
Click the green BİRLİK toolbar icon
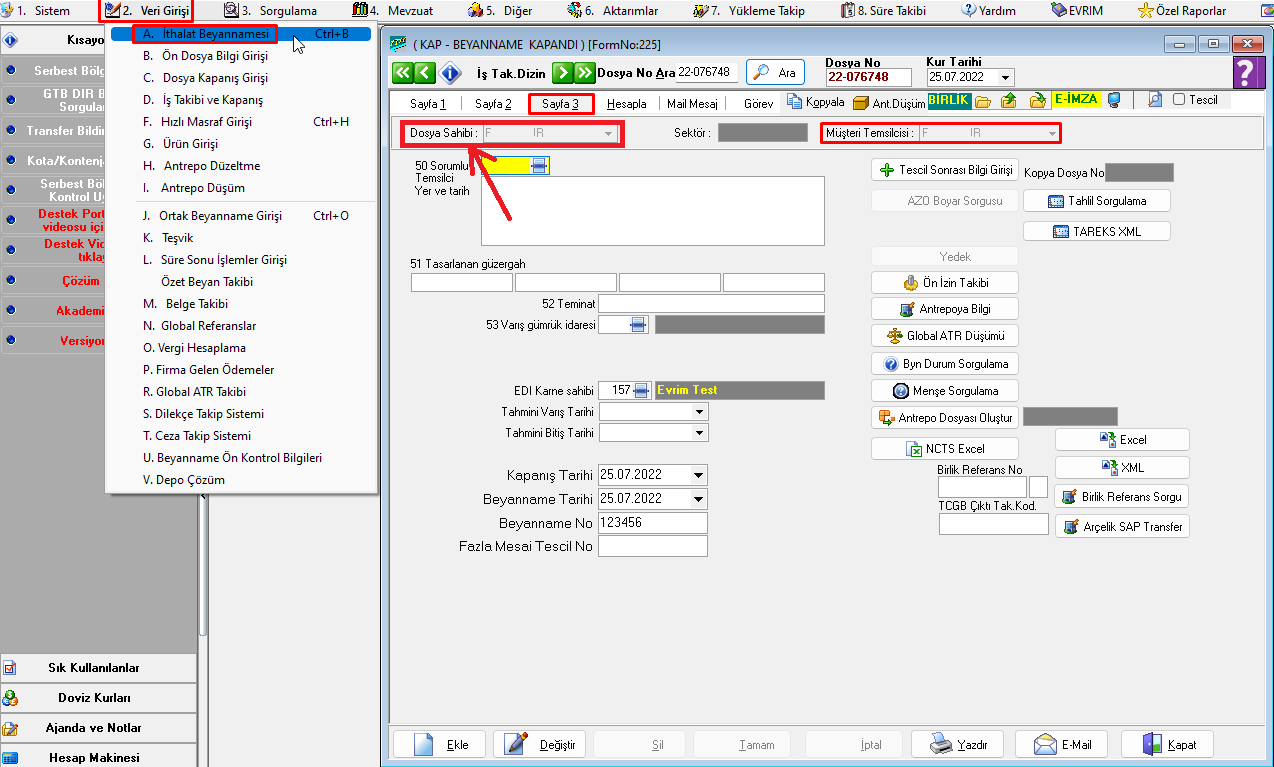tap(949, 100)
